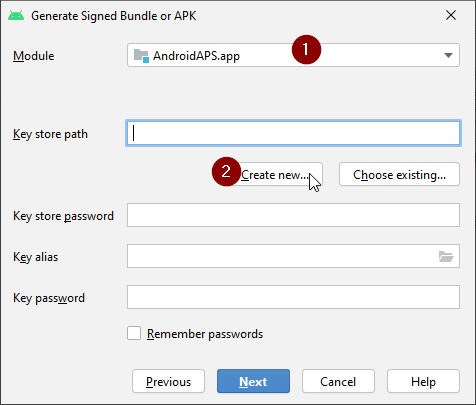Viewport: 476px width, 405px height.
Task: Cancel the signing dialog
Action: tap(338, 381)
